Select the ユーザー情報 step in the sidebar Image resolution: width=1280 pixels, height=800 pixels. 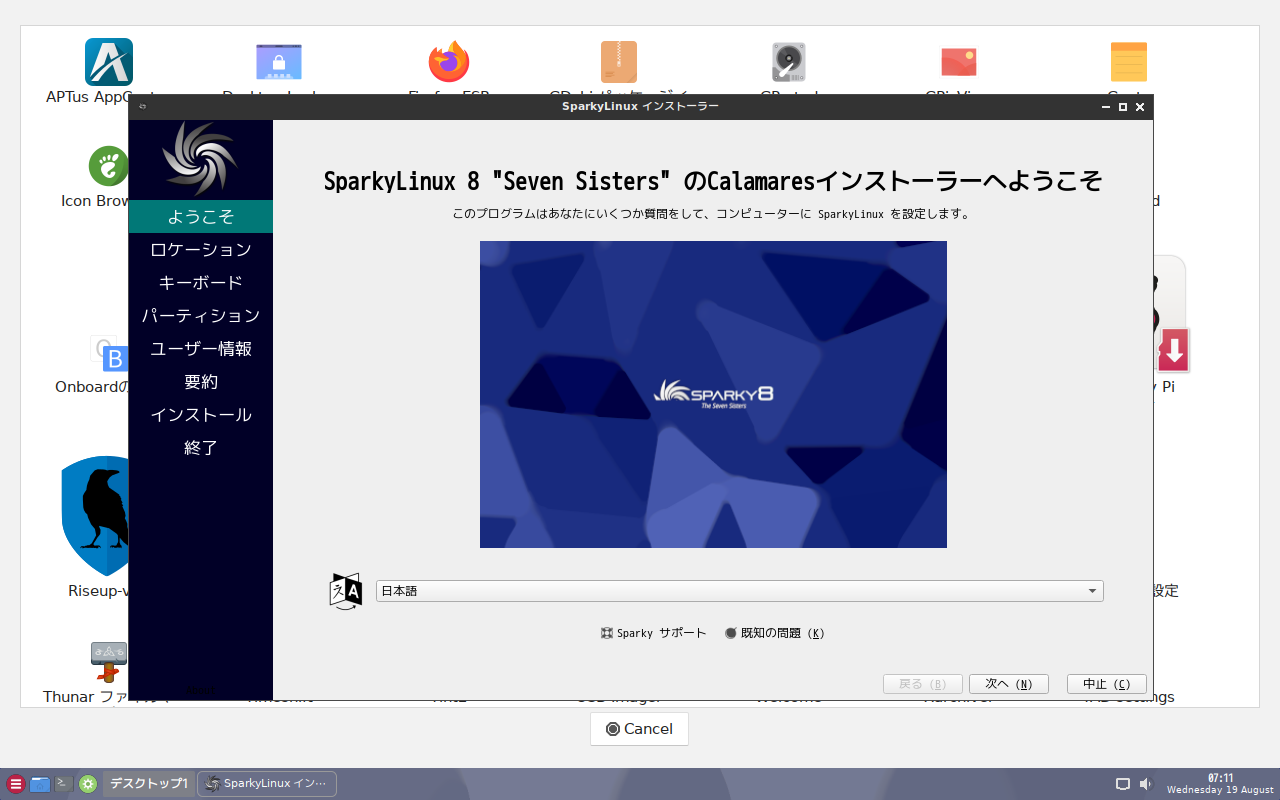click(201, 349)
